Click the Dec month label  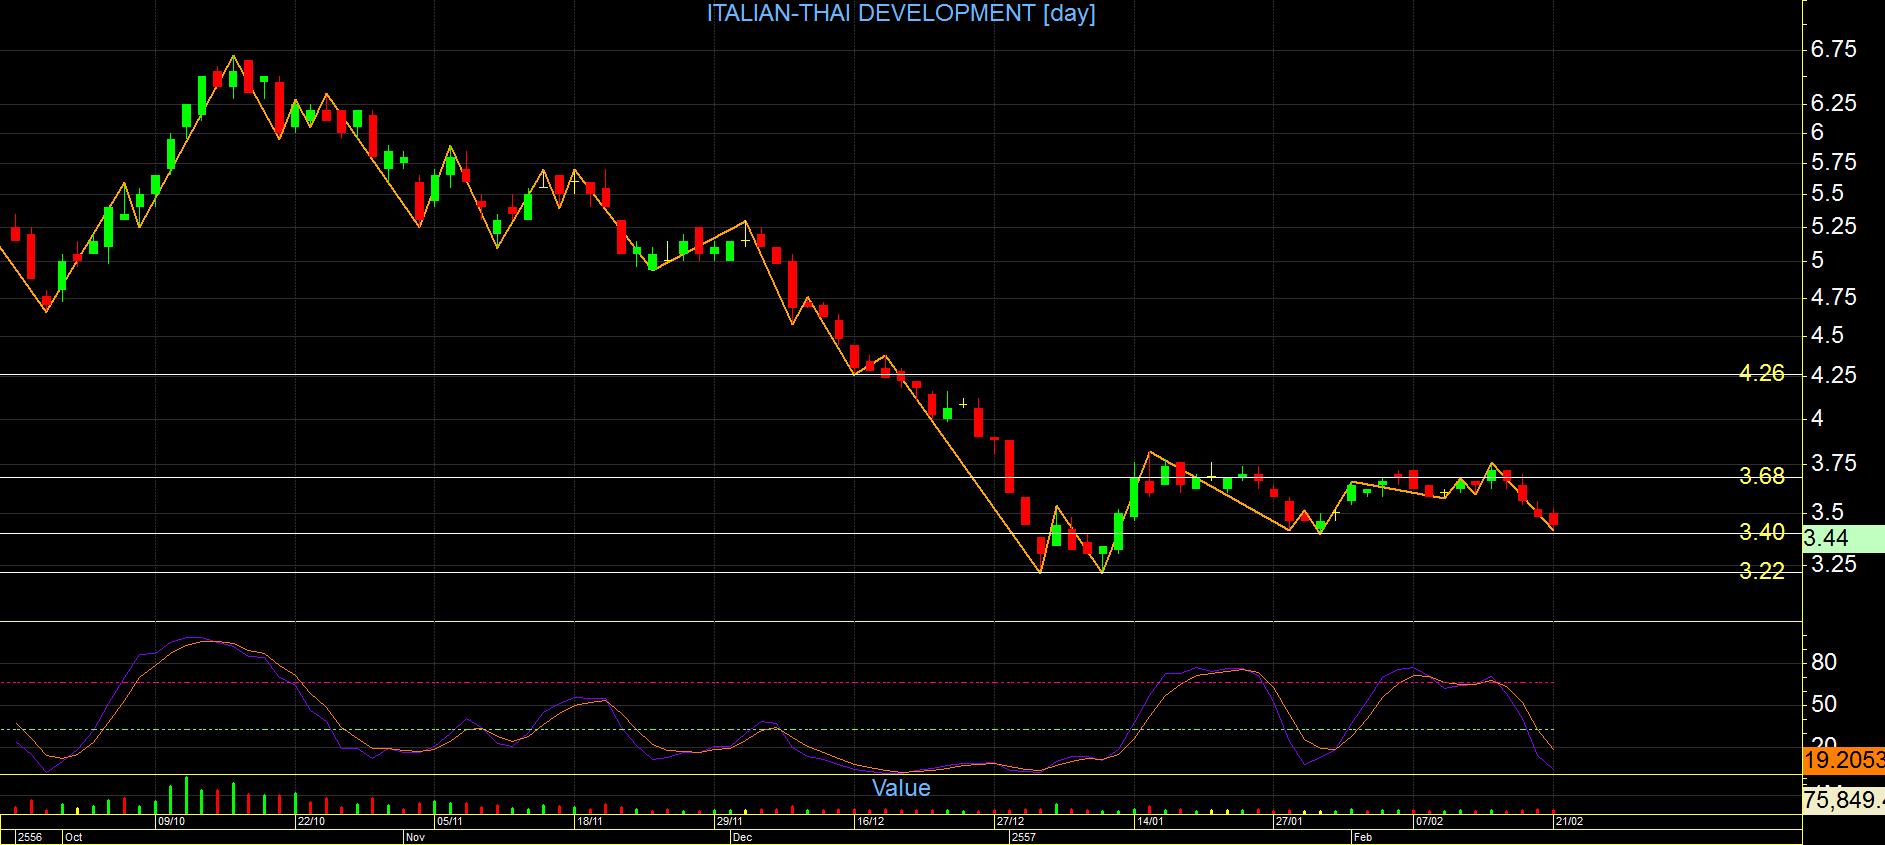[x=742, y=837]
